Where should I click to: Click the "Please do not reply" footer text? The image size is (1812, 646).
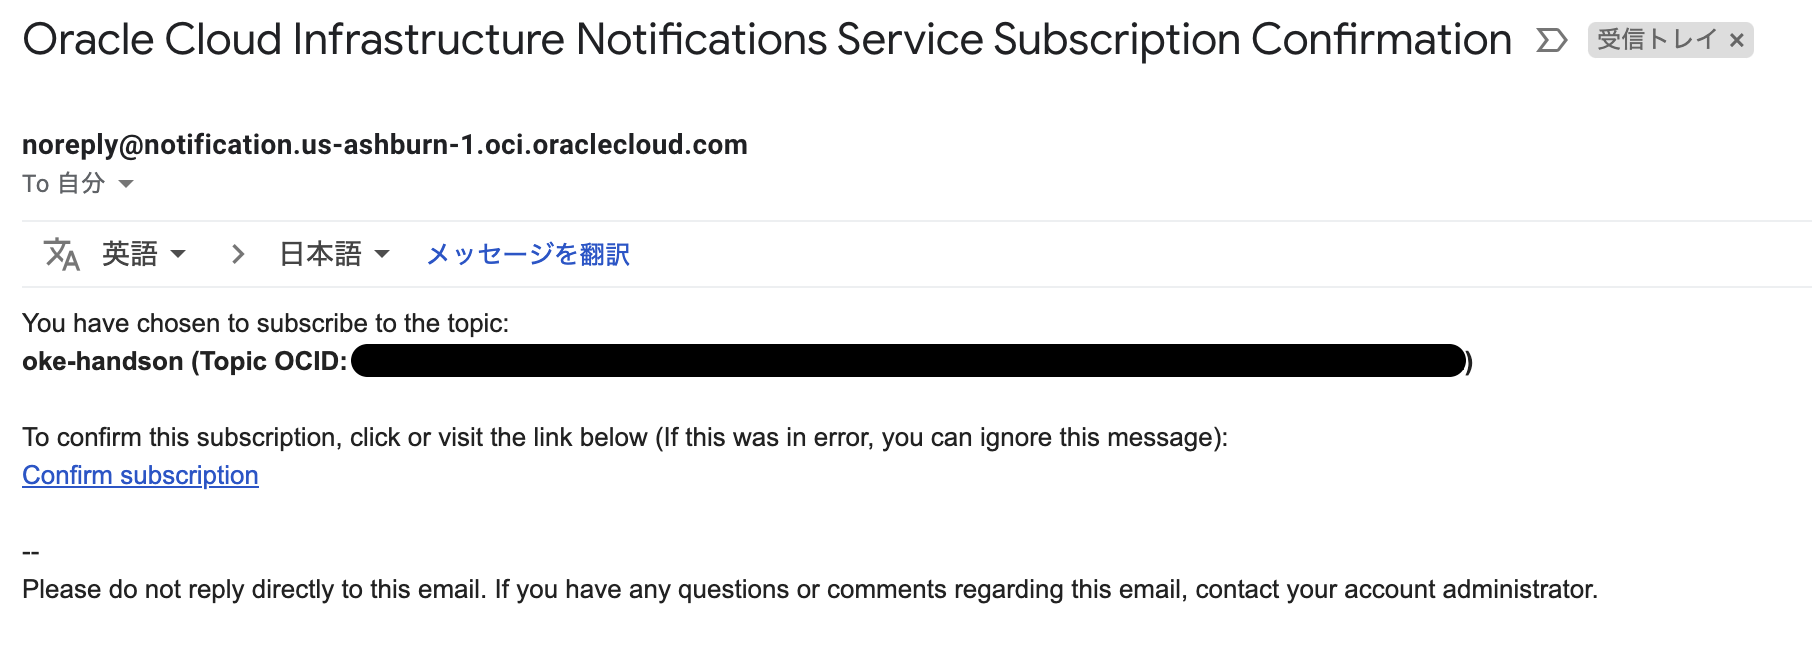[x=809, y=589]
